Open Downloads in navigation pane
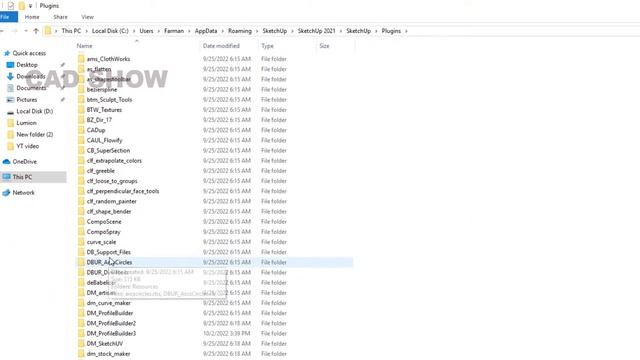This screenshot has width=640, height=360. [x=31, y=76]
